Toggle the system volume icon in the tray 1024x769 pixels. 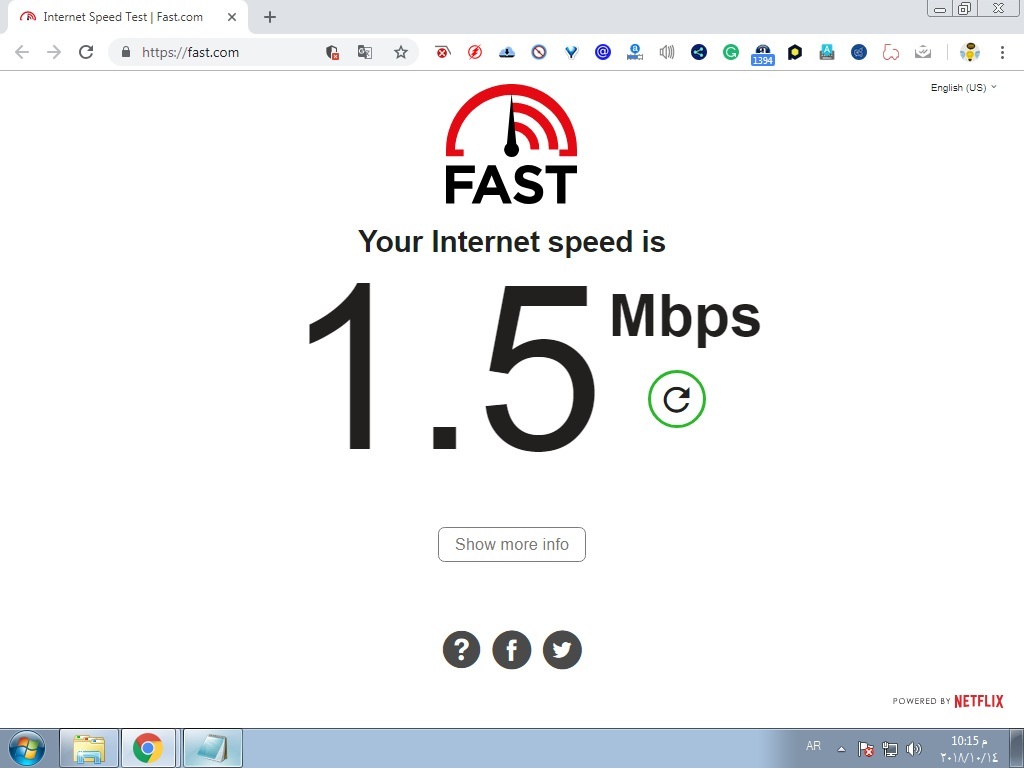914,749
